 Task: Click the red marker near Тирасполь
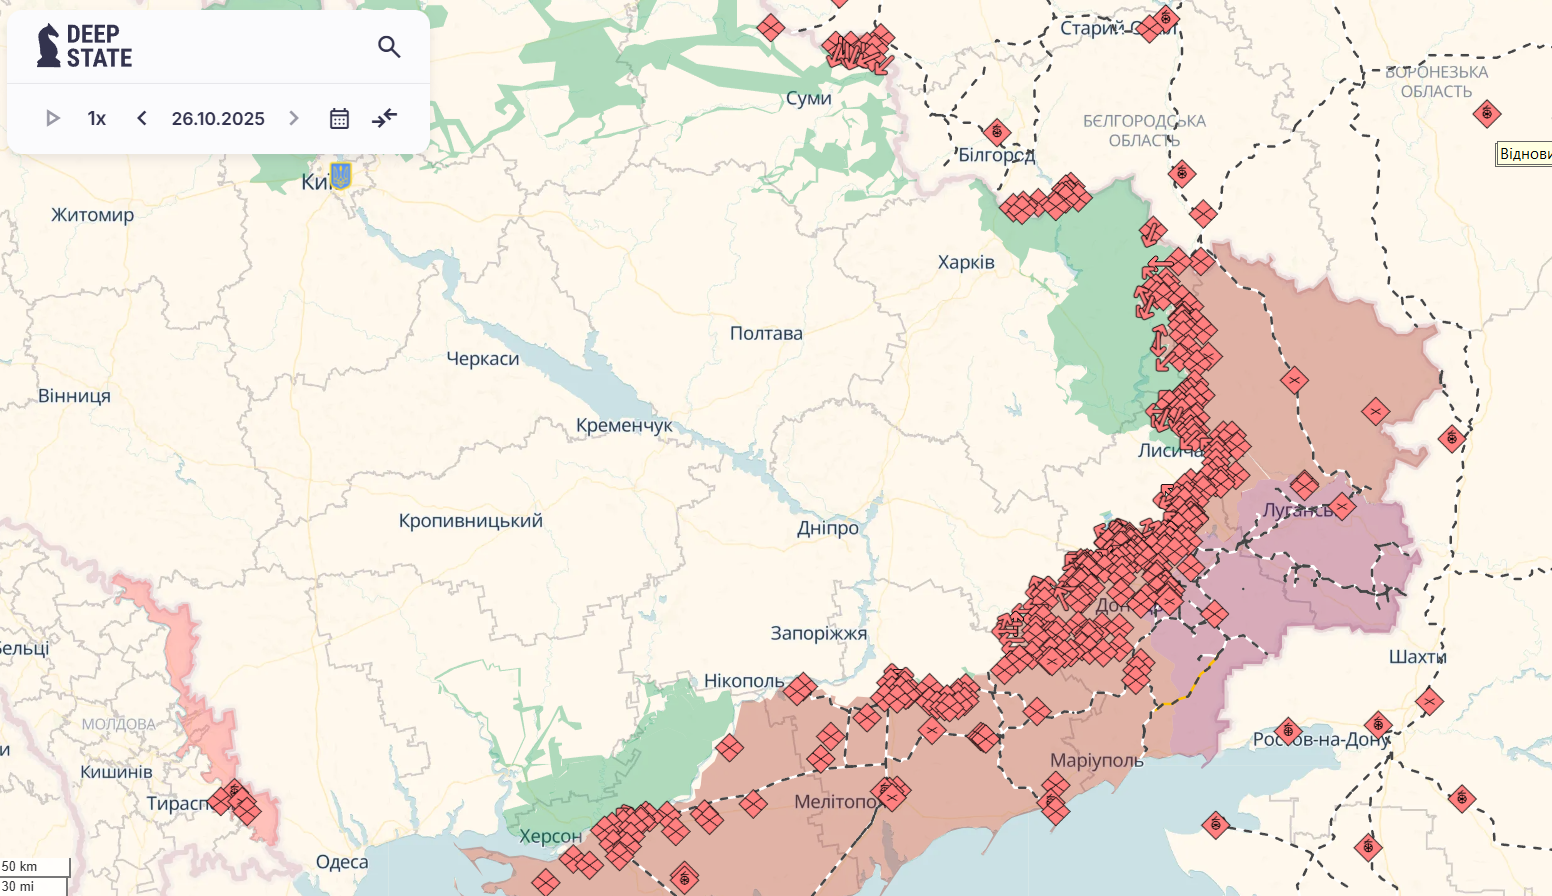(236, 796)
